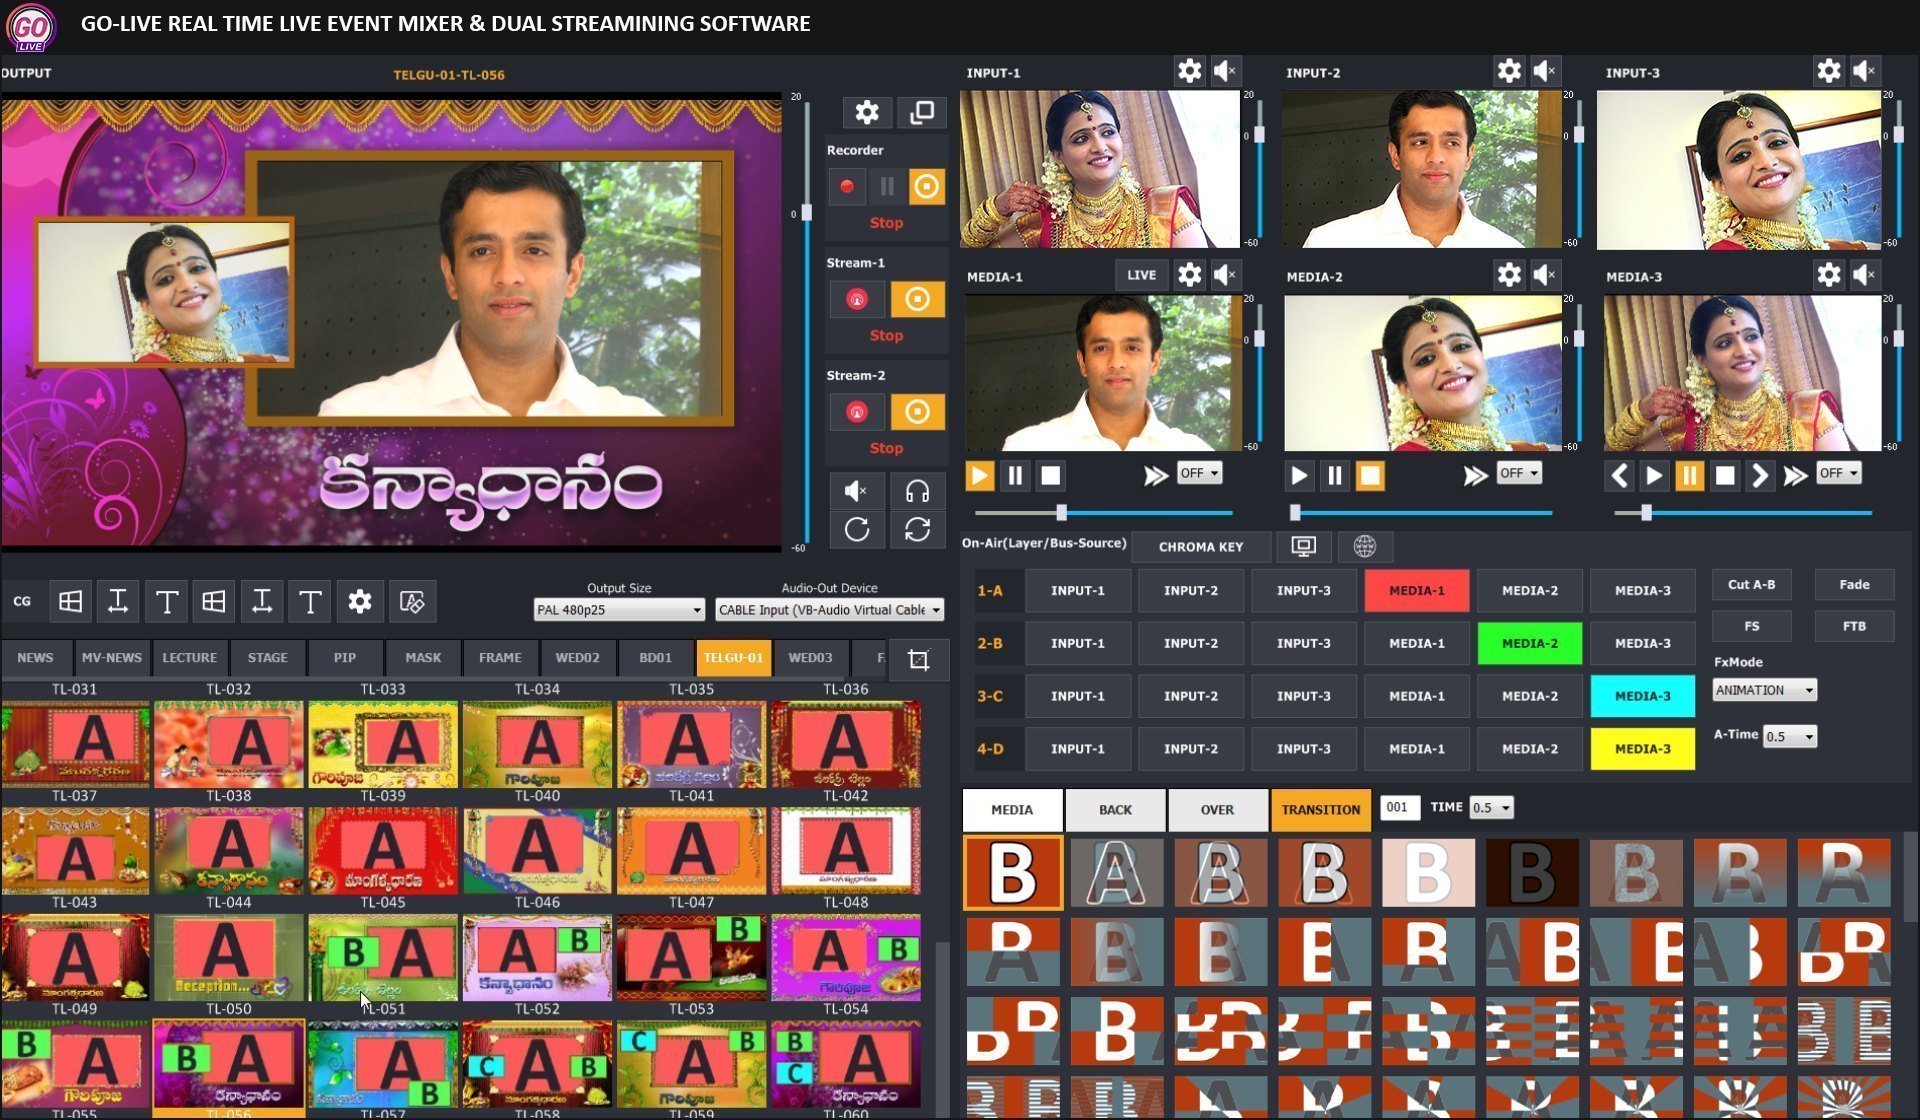Expand the FxMode ANIMATION dropdown
The height and width of the screenshot is (1120, 1920).
(x=1764, y=690)
